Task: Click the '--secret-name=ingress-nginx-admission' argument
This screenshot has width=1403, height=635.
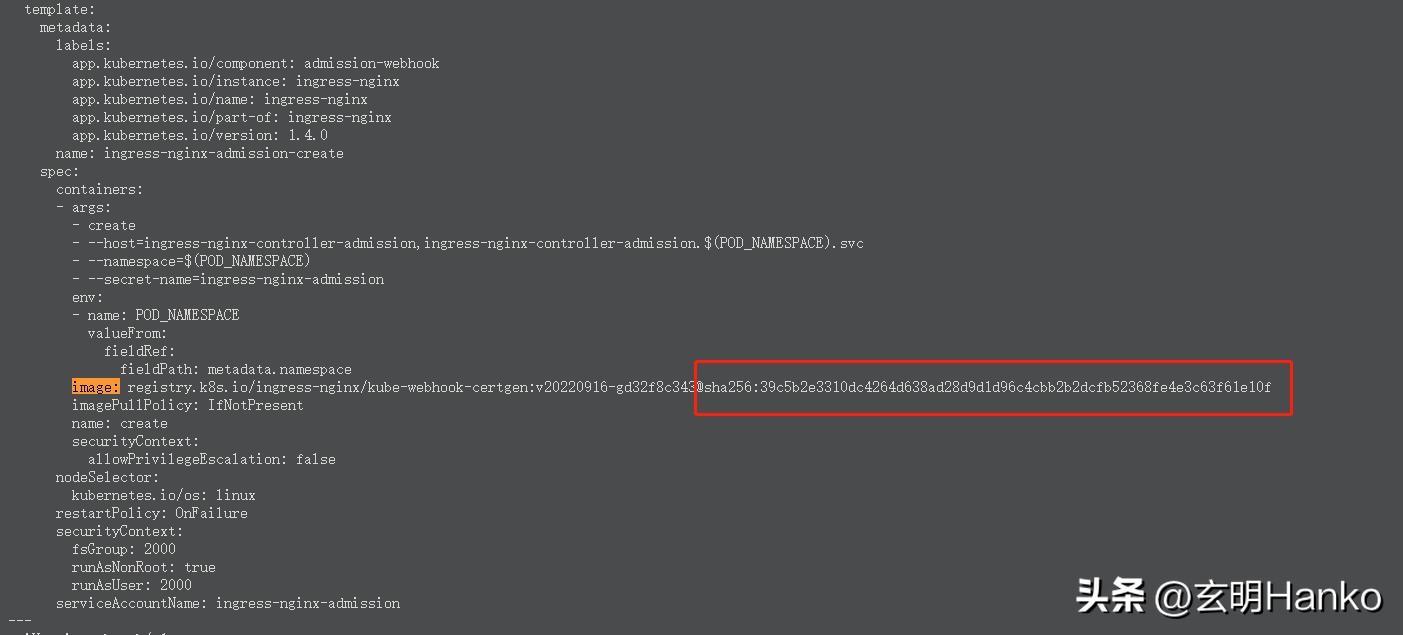Action: point(235,279)
